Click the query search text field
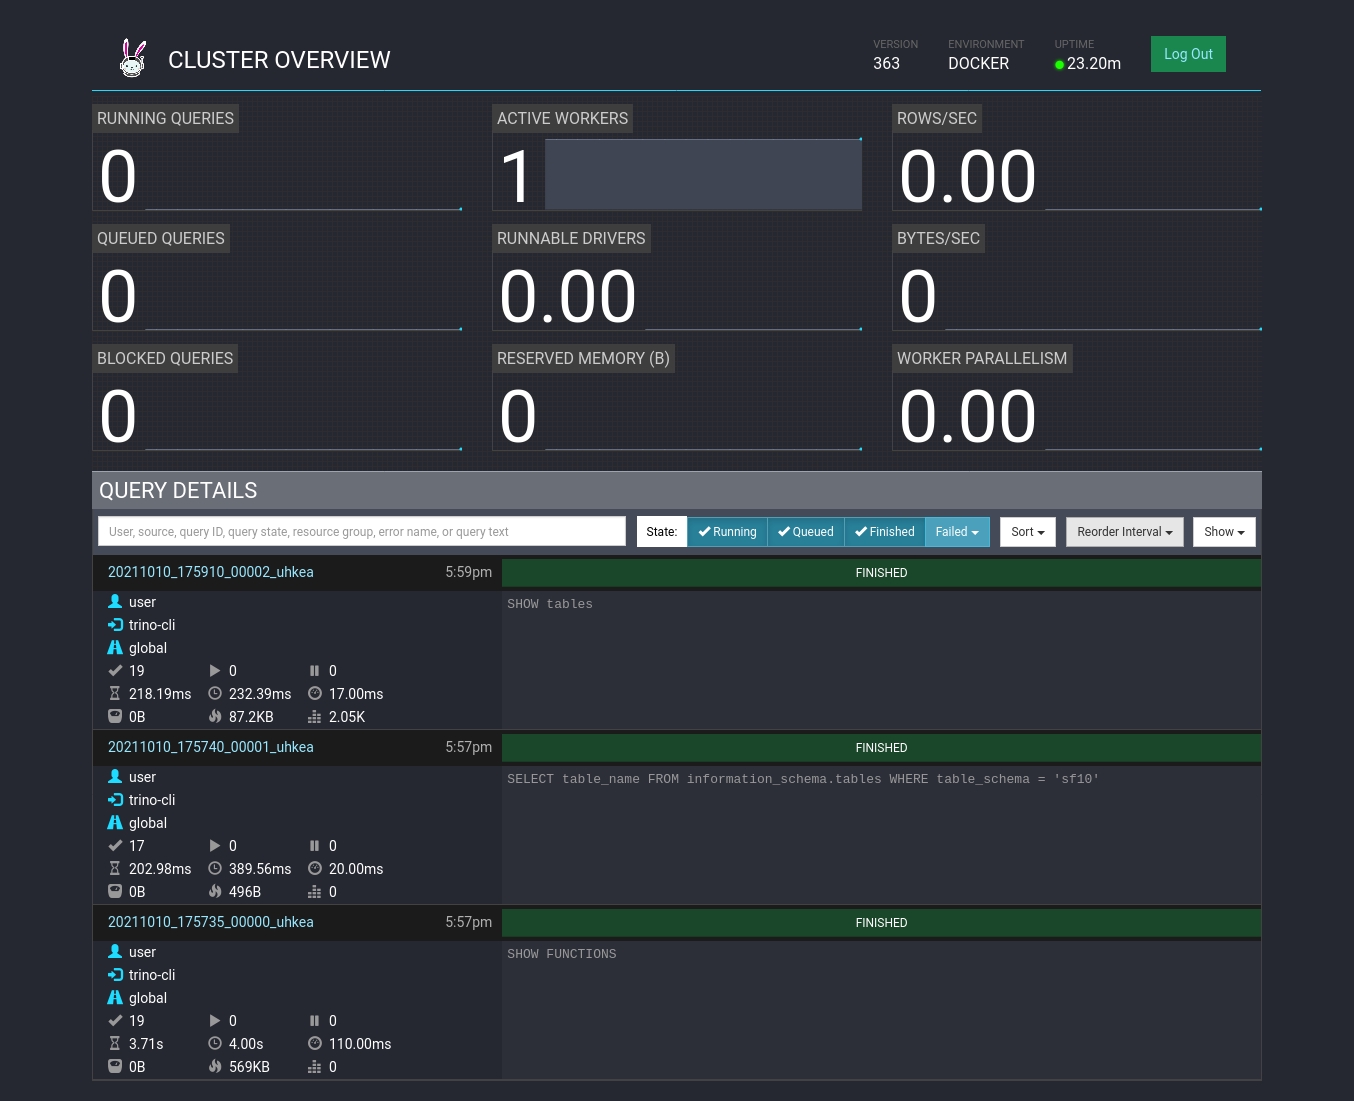Screen dimensions: 1354x1101 coord(361,532)
